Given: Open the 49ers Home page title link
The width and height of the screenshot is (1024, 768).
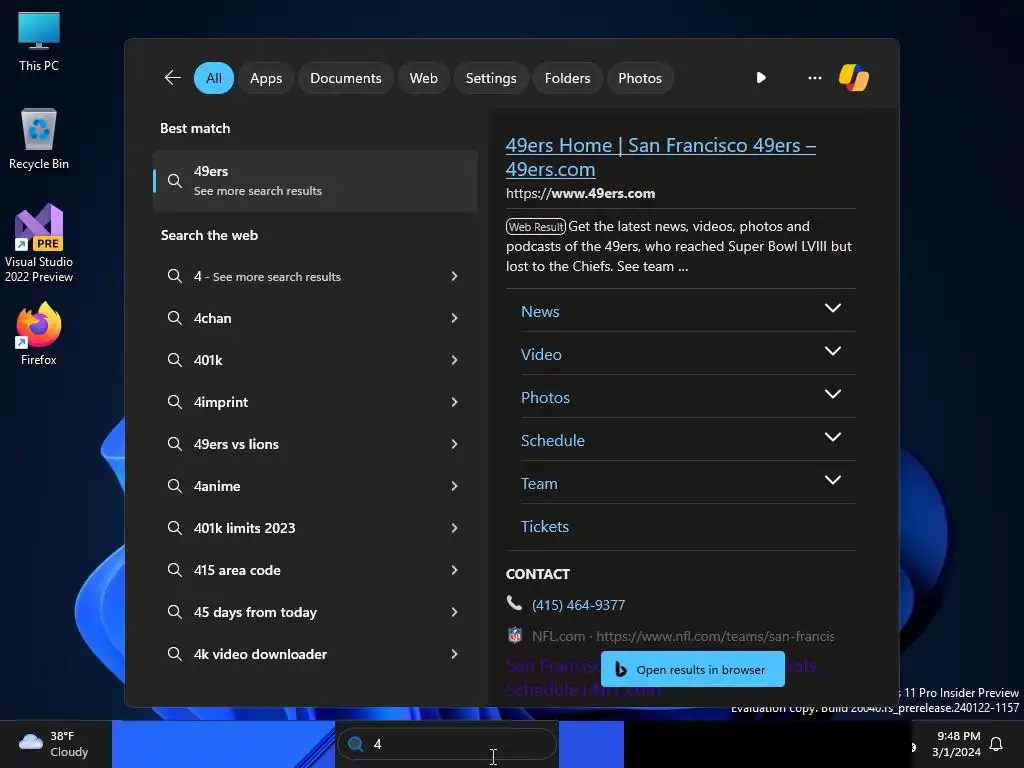Looking at the screenshot, I should [x=660, y=157].
